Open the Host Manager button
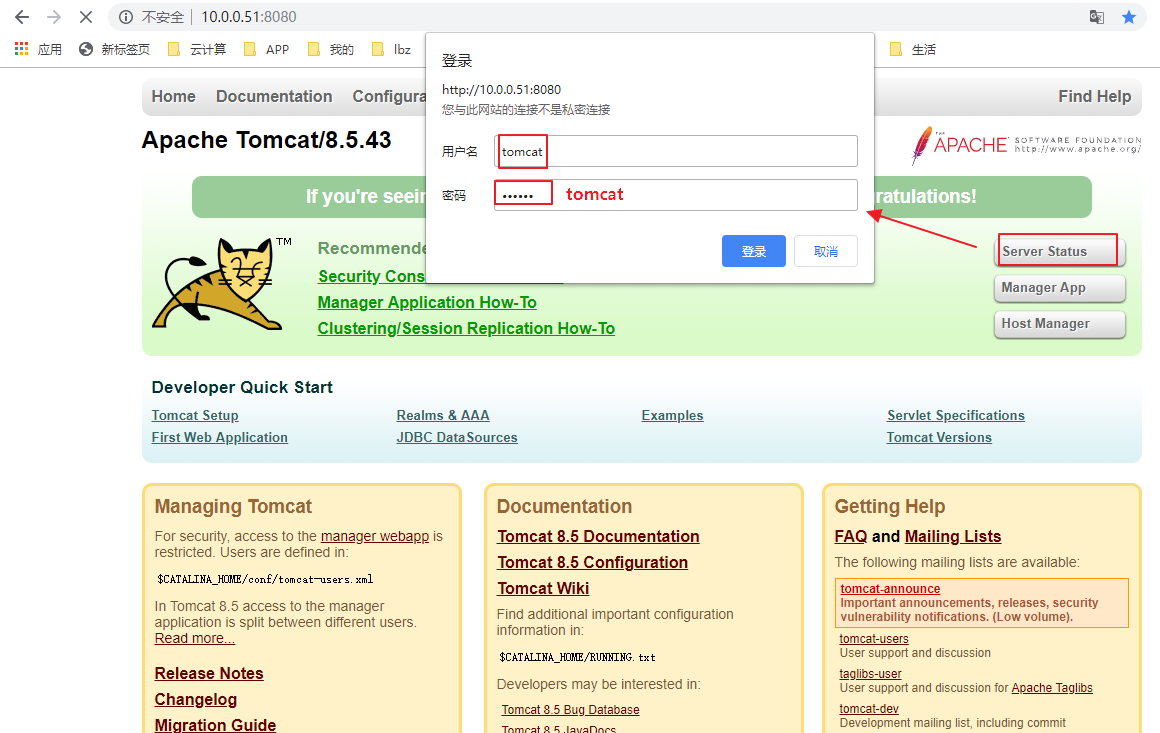 (1059, 324)
